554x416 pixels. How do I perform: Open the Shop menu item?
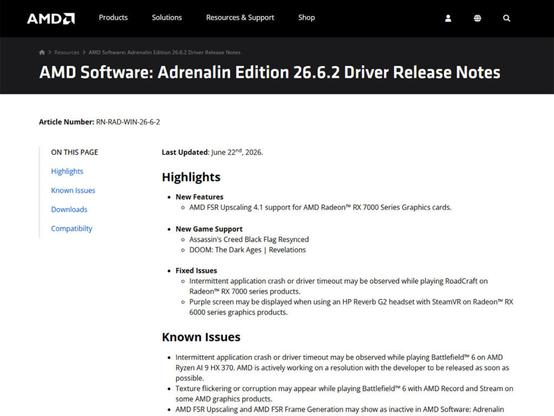[306, 17]
